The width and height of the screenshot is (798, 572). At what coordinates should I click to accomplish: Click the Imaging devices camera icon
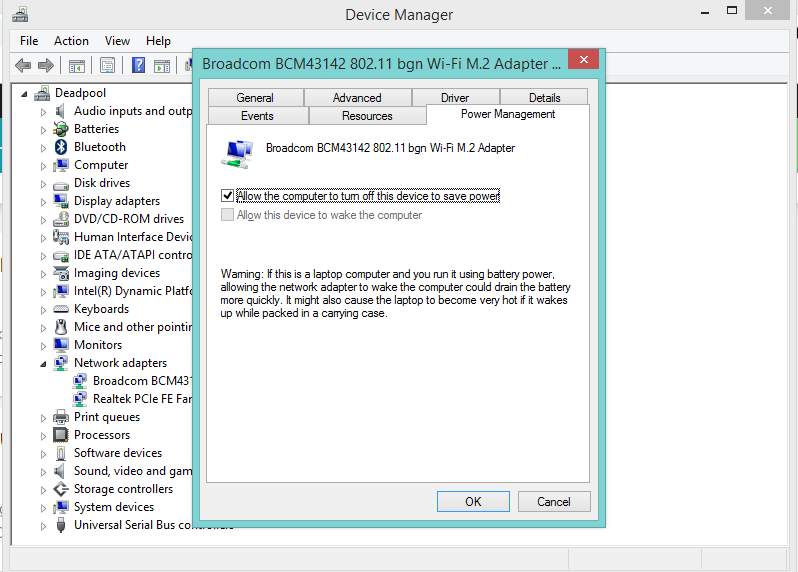tap(61, 273)
